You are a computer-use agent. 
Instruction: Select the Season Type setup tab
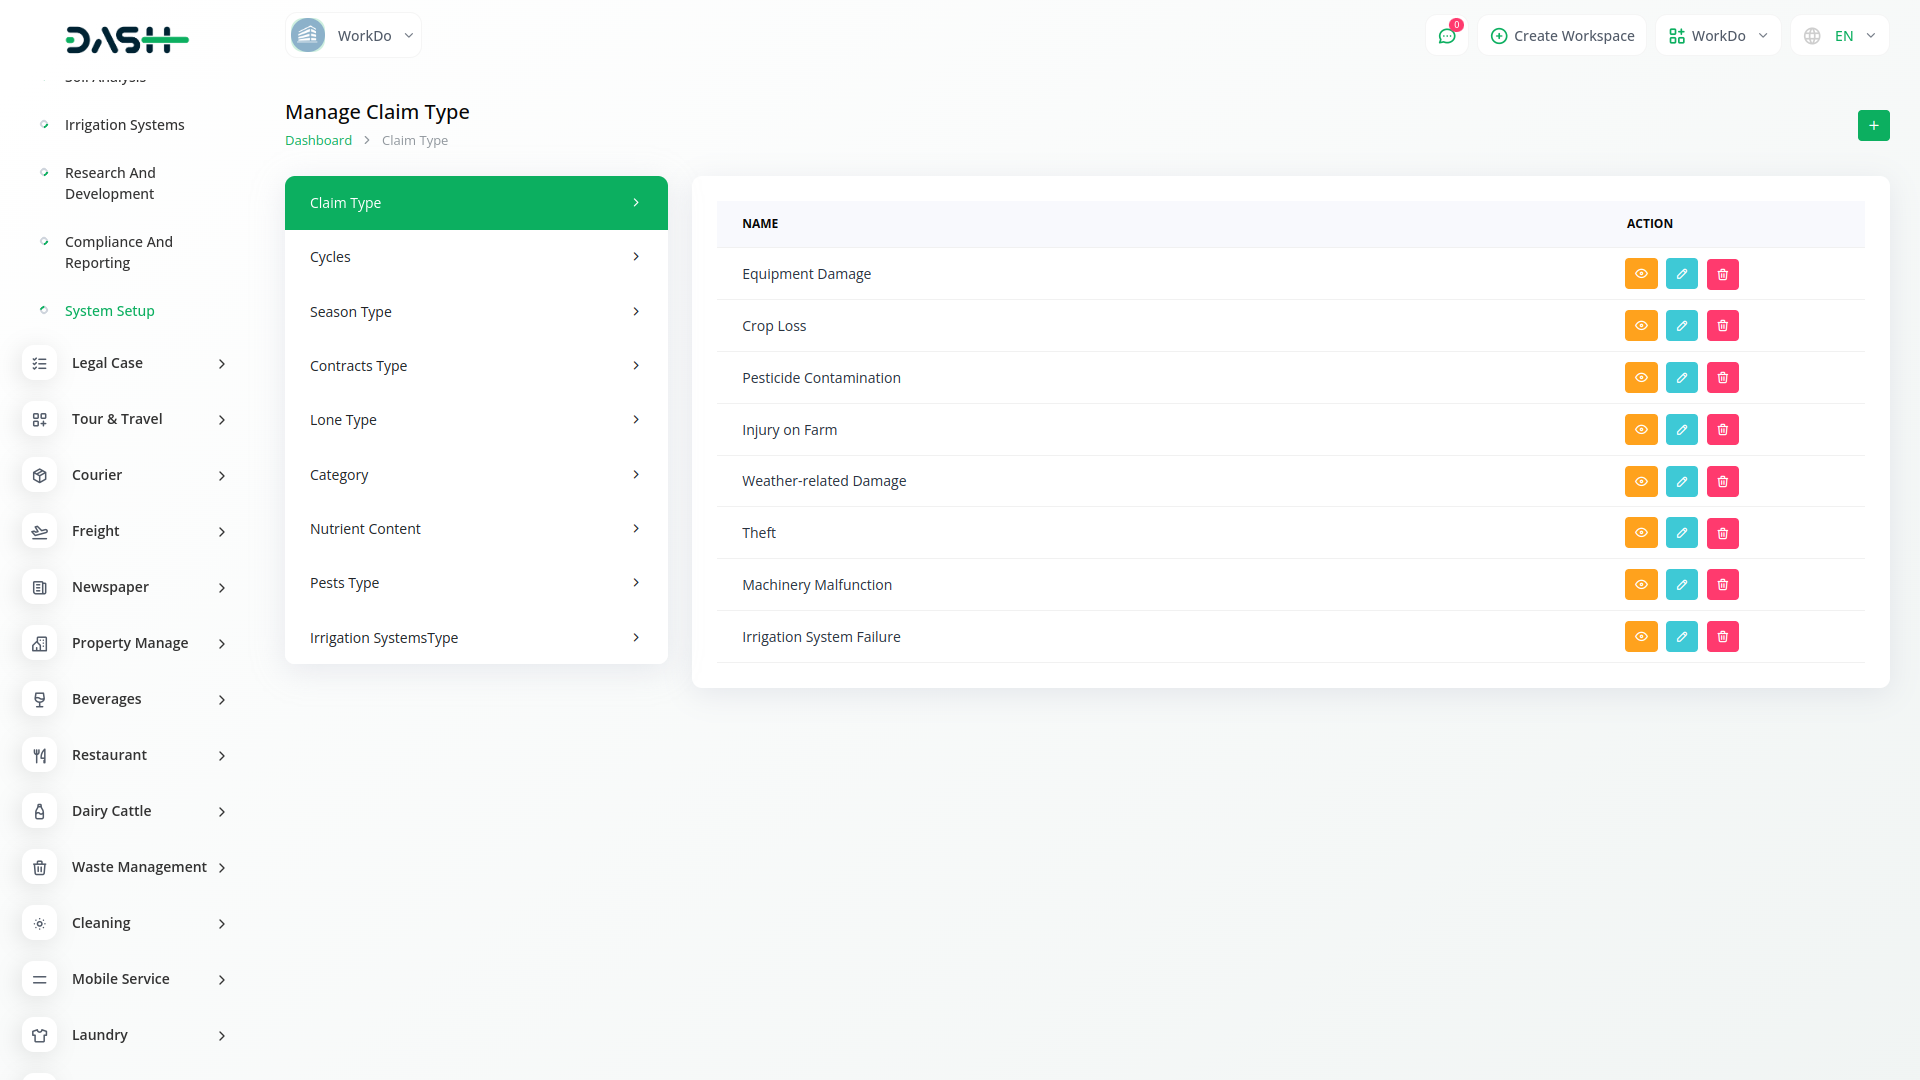475,312
